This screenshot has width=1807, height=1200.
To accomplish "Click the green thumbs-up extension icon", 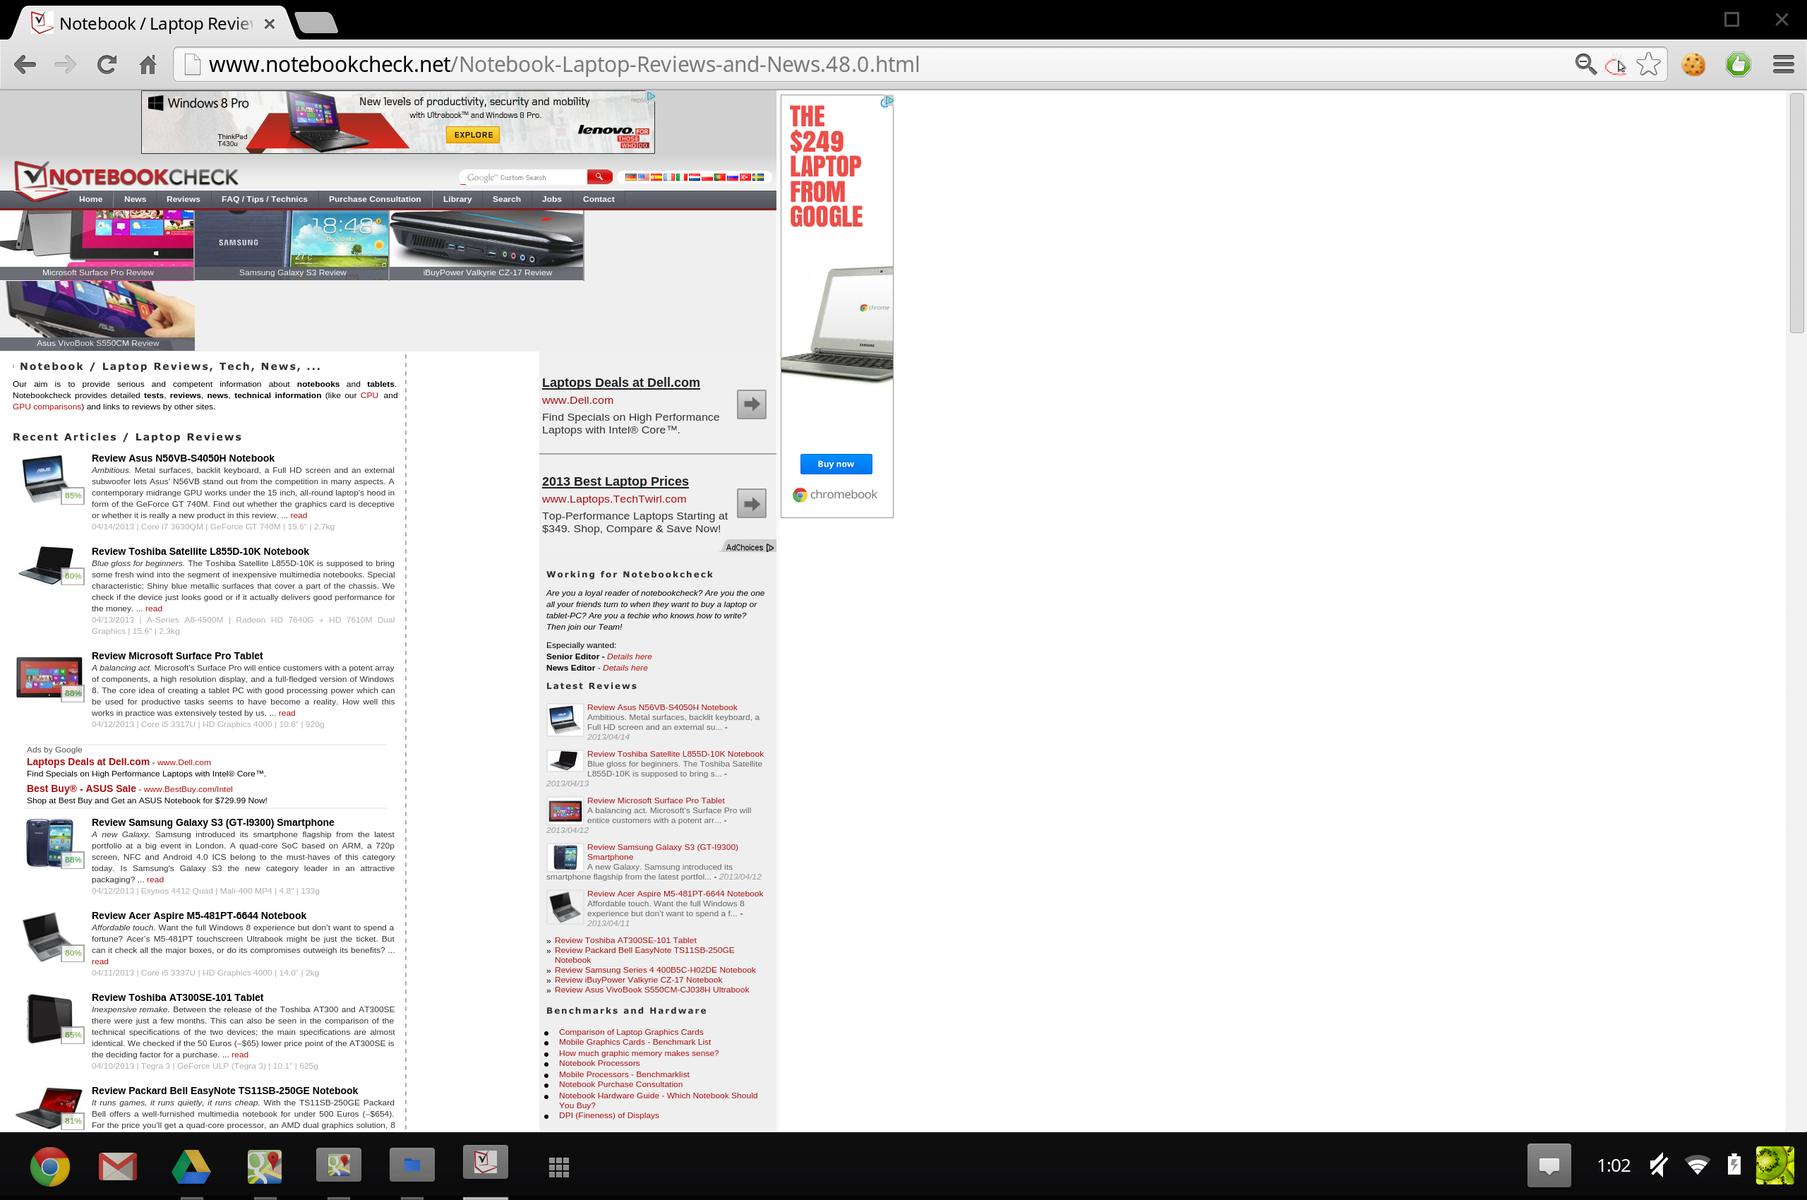I will [1739, 65].
